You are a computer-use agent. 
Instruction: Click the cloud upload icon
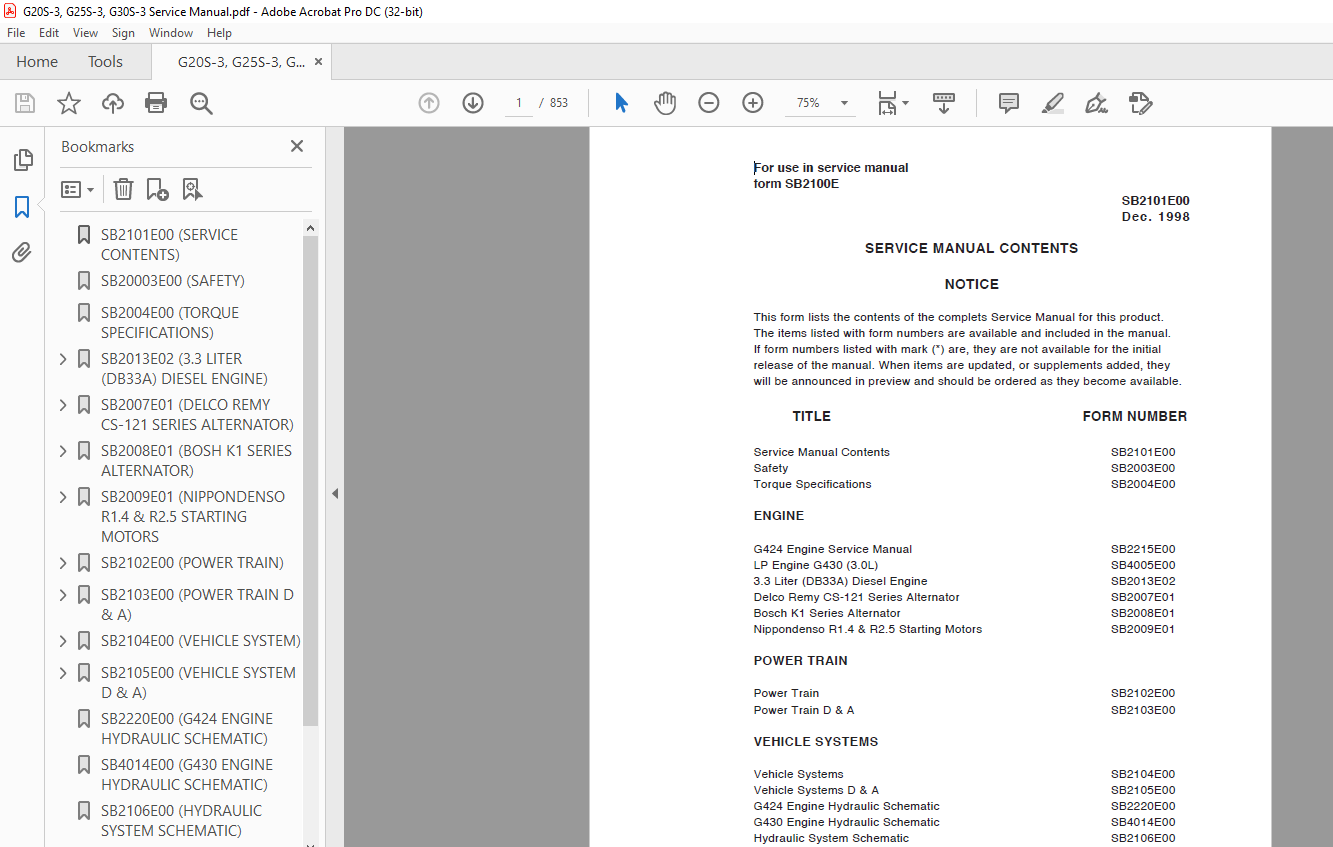pos(113,103)
